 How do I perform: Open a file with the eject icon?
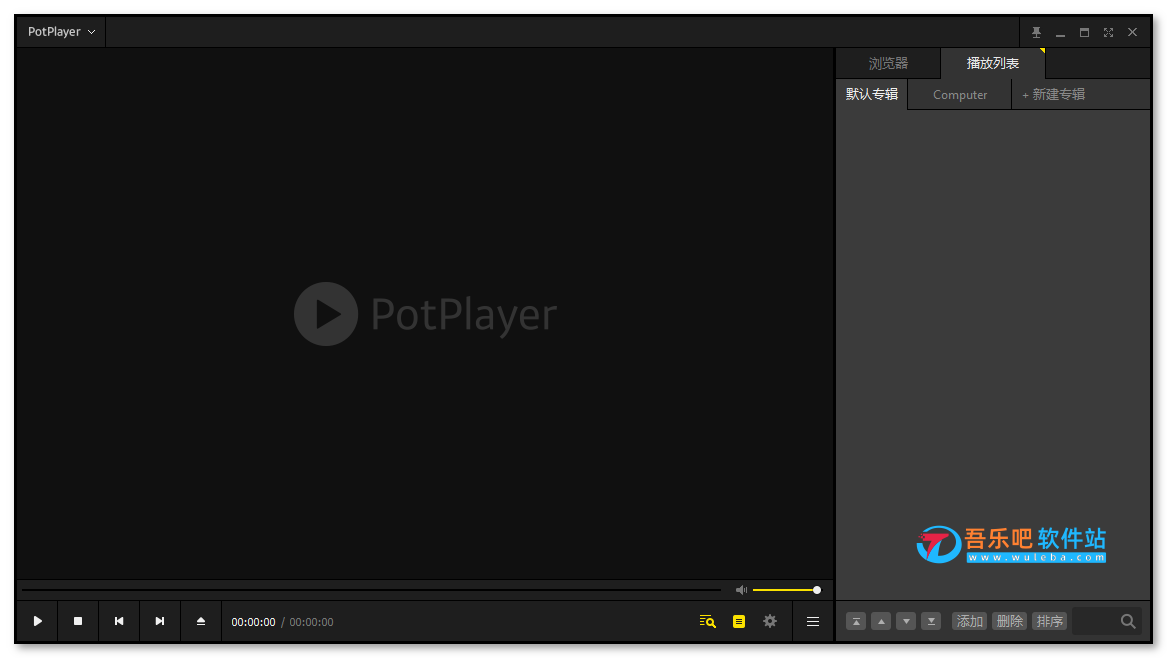[201, 622]
